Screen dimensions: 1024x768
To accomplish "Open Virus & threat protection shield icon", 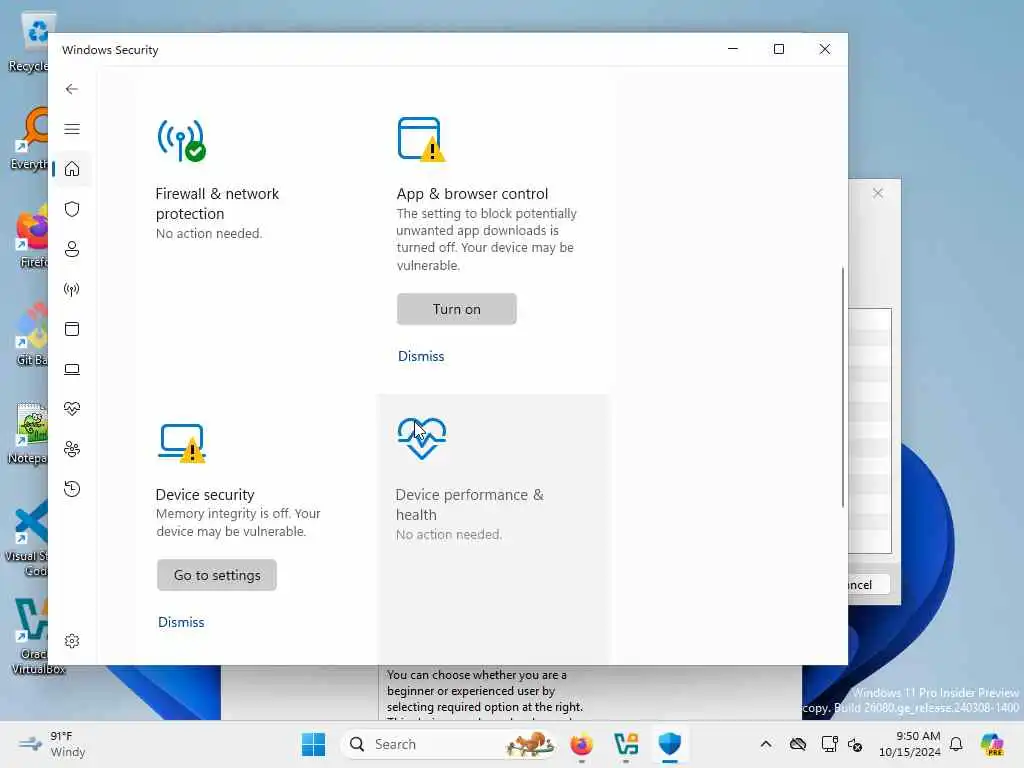I will 72,209.
